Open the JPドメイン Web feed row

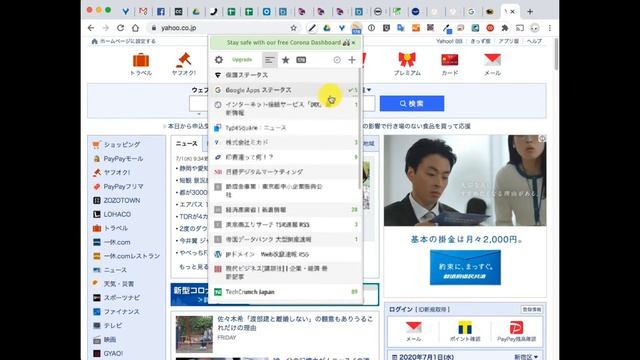[285, 254]
